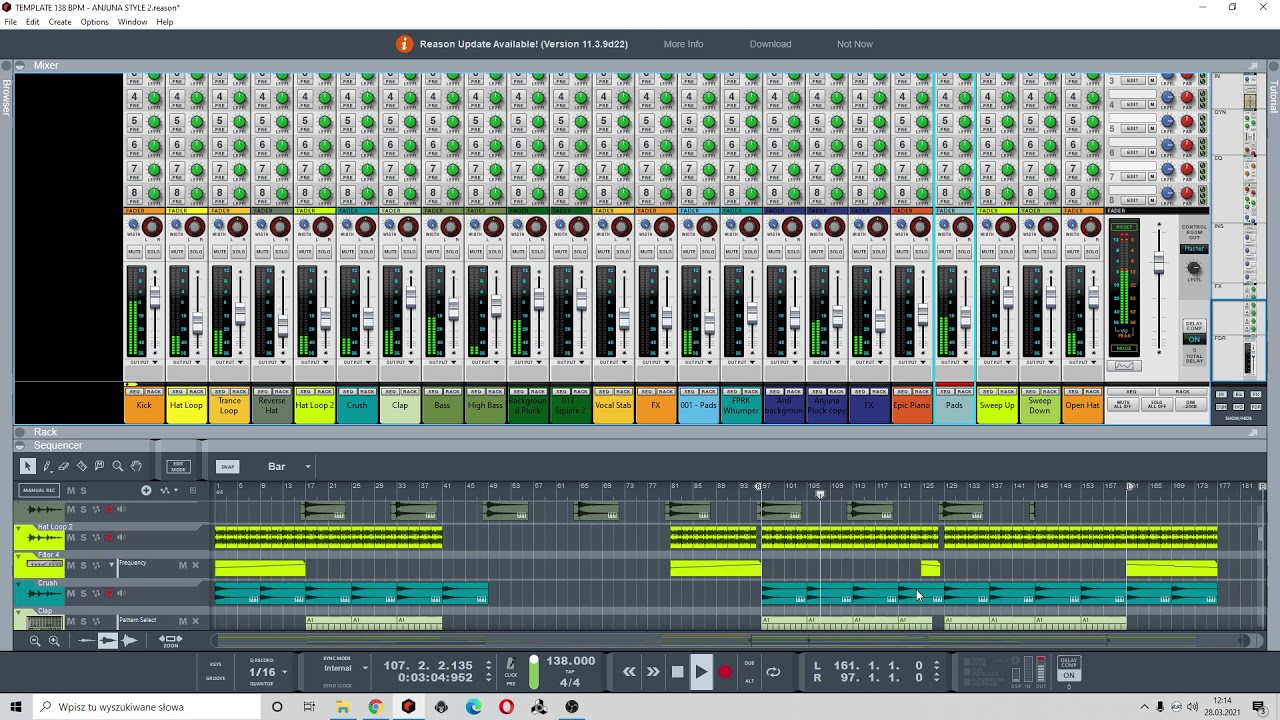This screenshot has height=720, width=1280.
Task: Click the Stop transport button
Action: click(x=677, y=672)
